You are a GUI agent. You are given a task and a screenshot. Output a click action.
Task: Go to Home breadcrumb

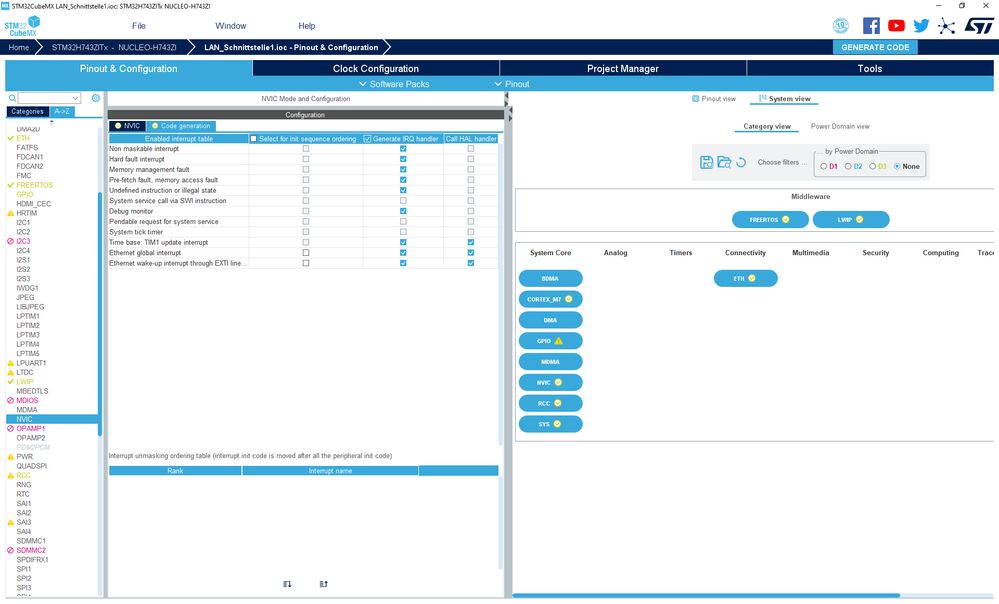pyautogui.click(x=18, y=47)
